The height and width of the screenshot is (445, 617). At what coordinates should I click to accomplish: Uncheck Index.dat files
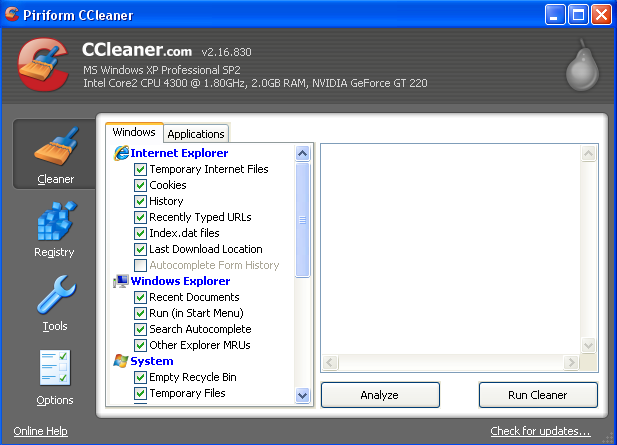pyautogui.click(x=140, y=233)
